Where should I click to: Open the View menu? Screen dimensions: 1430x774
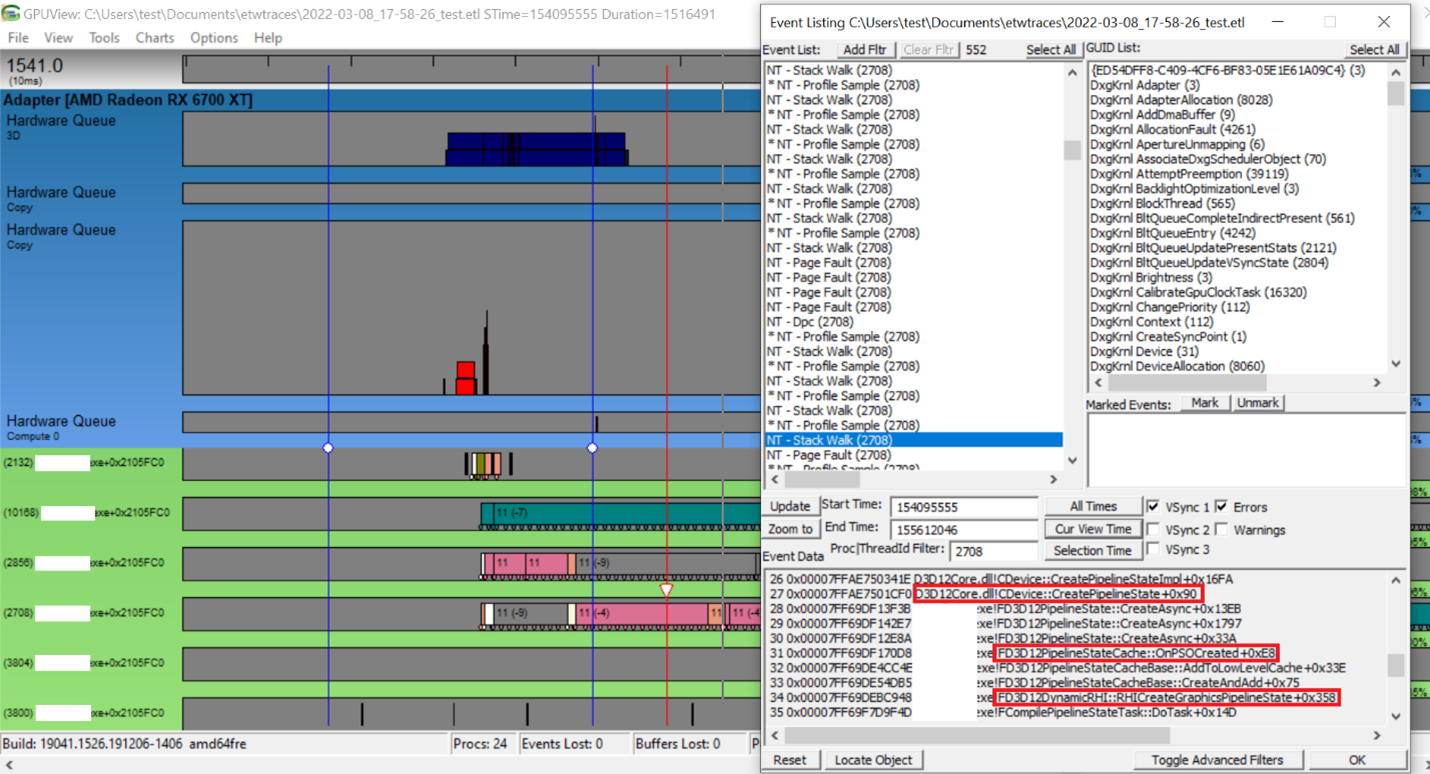coord(58,38)
